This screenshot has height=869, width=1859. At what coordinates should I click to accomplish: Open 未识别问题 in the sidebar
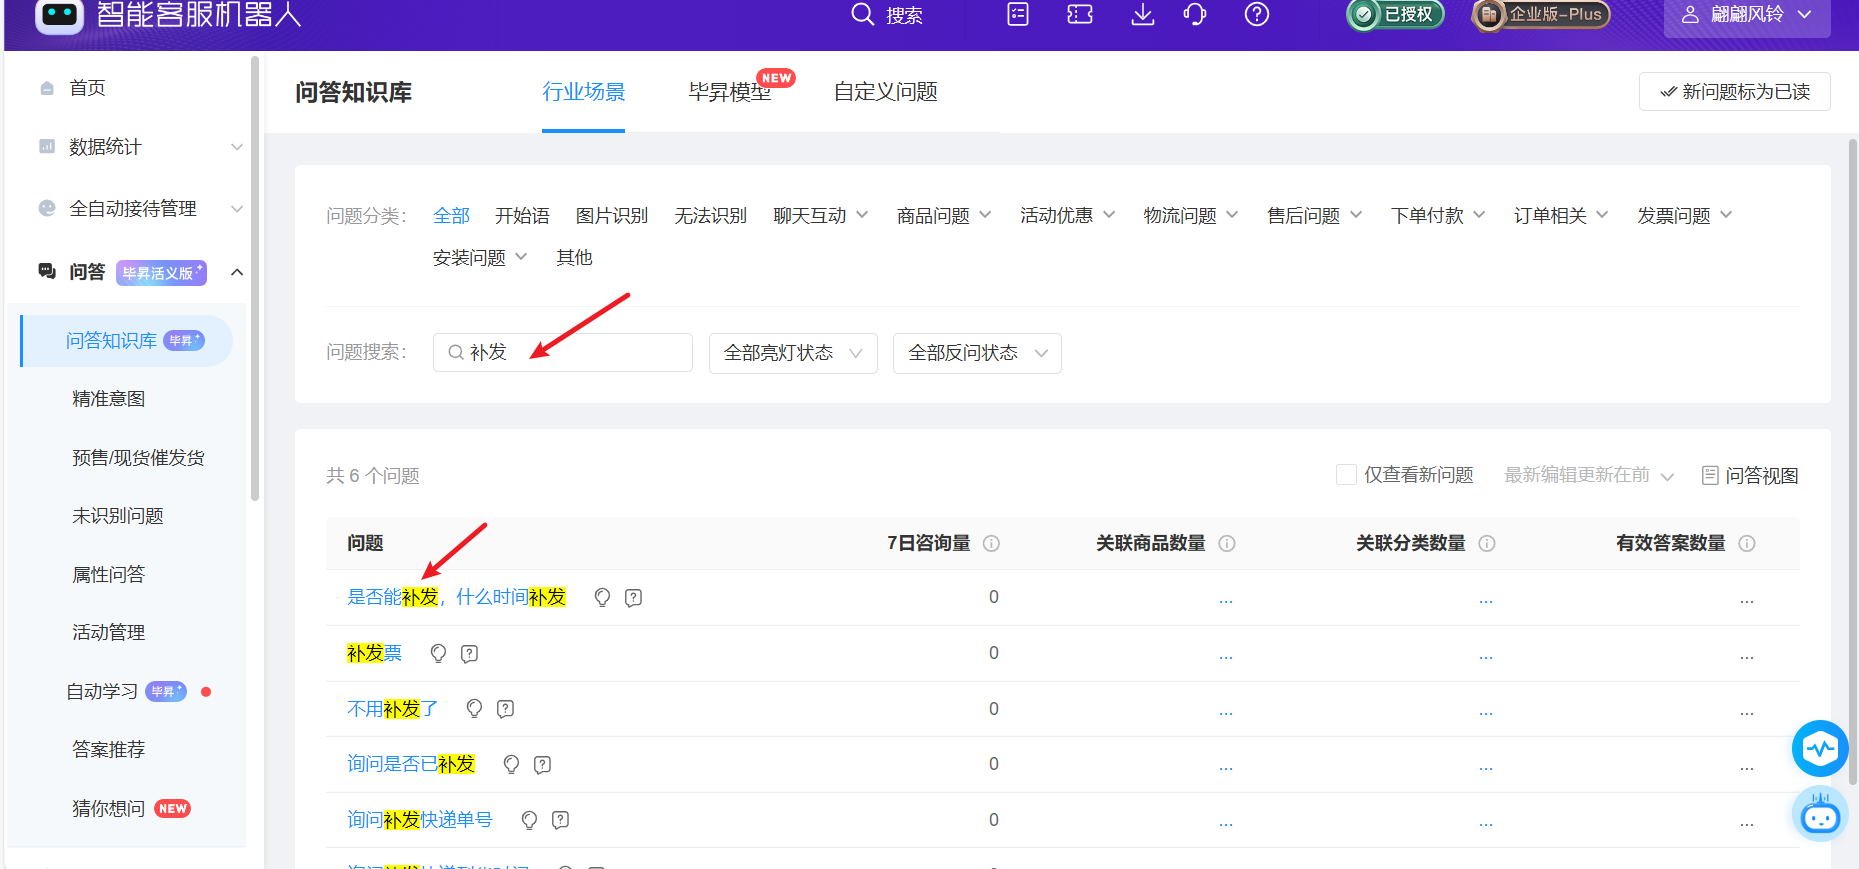[118, 516]
